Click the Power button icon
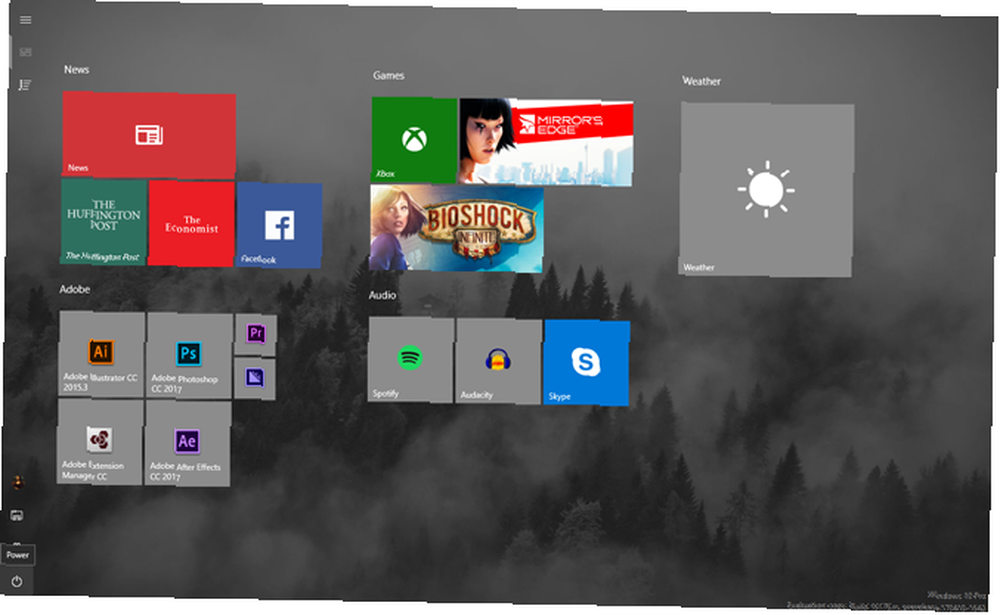This screenshot has height=615, width=1000. click(17, 581)
